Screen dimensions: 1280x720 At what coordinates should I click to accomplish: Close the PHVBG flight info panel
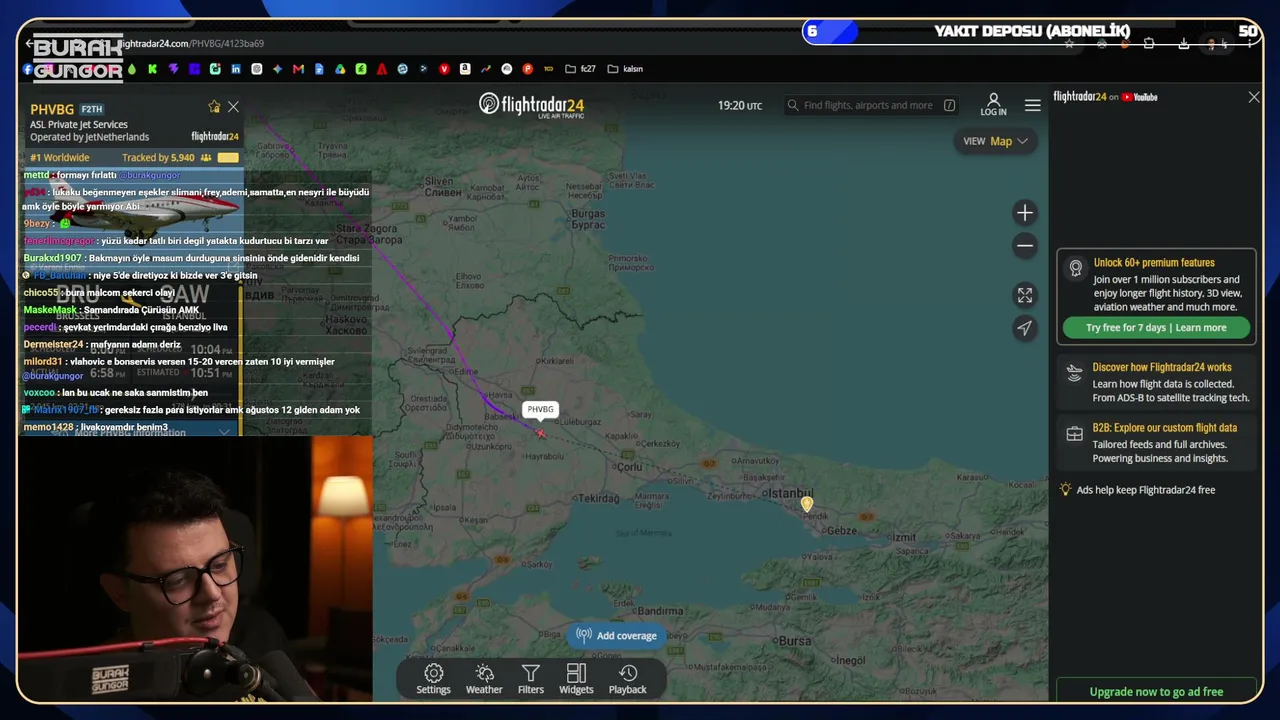[233, 107]
